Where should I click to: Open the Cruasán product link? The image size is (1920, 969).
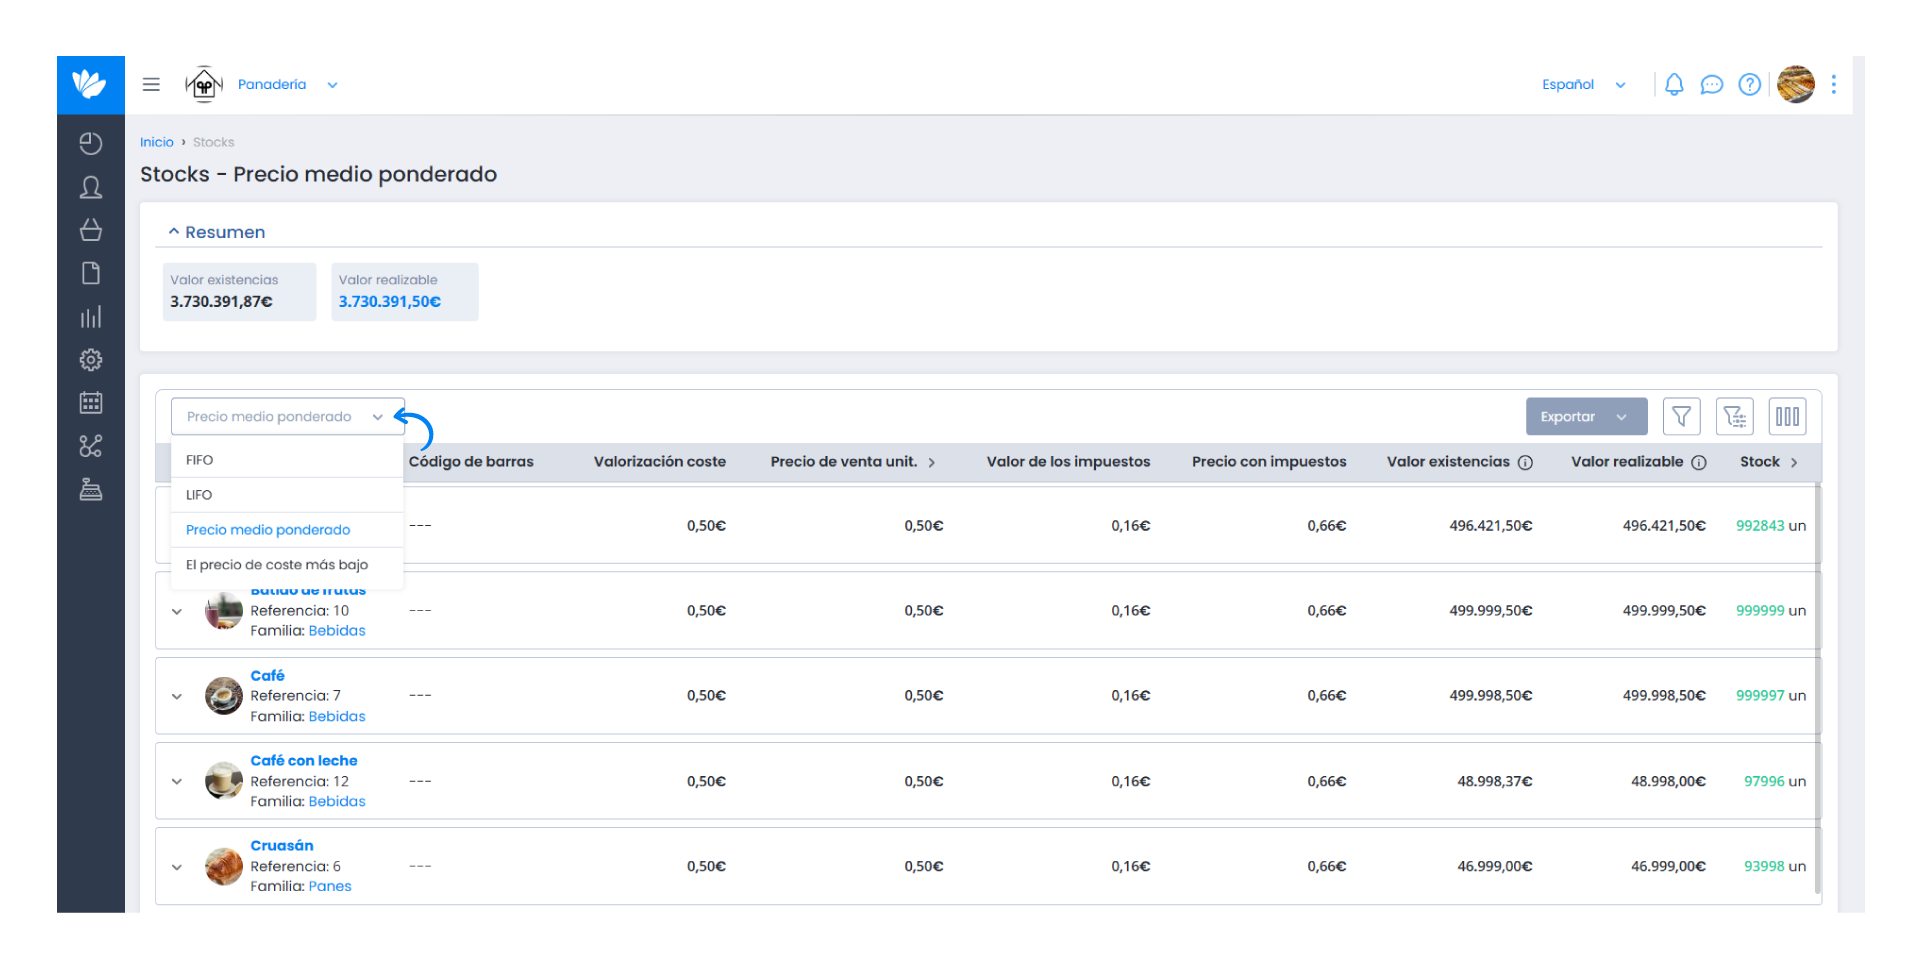click(281, 845)
